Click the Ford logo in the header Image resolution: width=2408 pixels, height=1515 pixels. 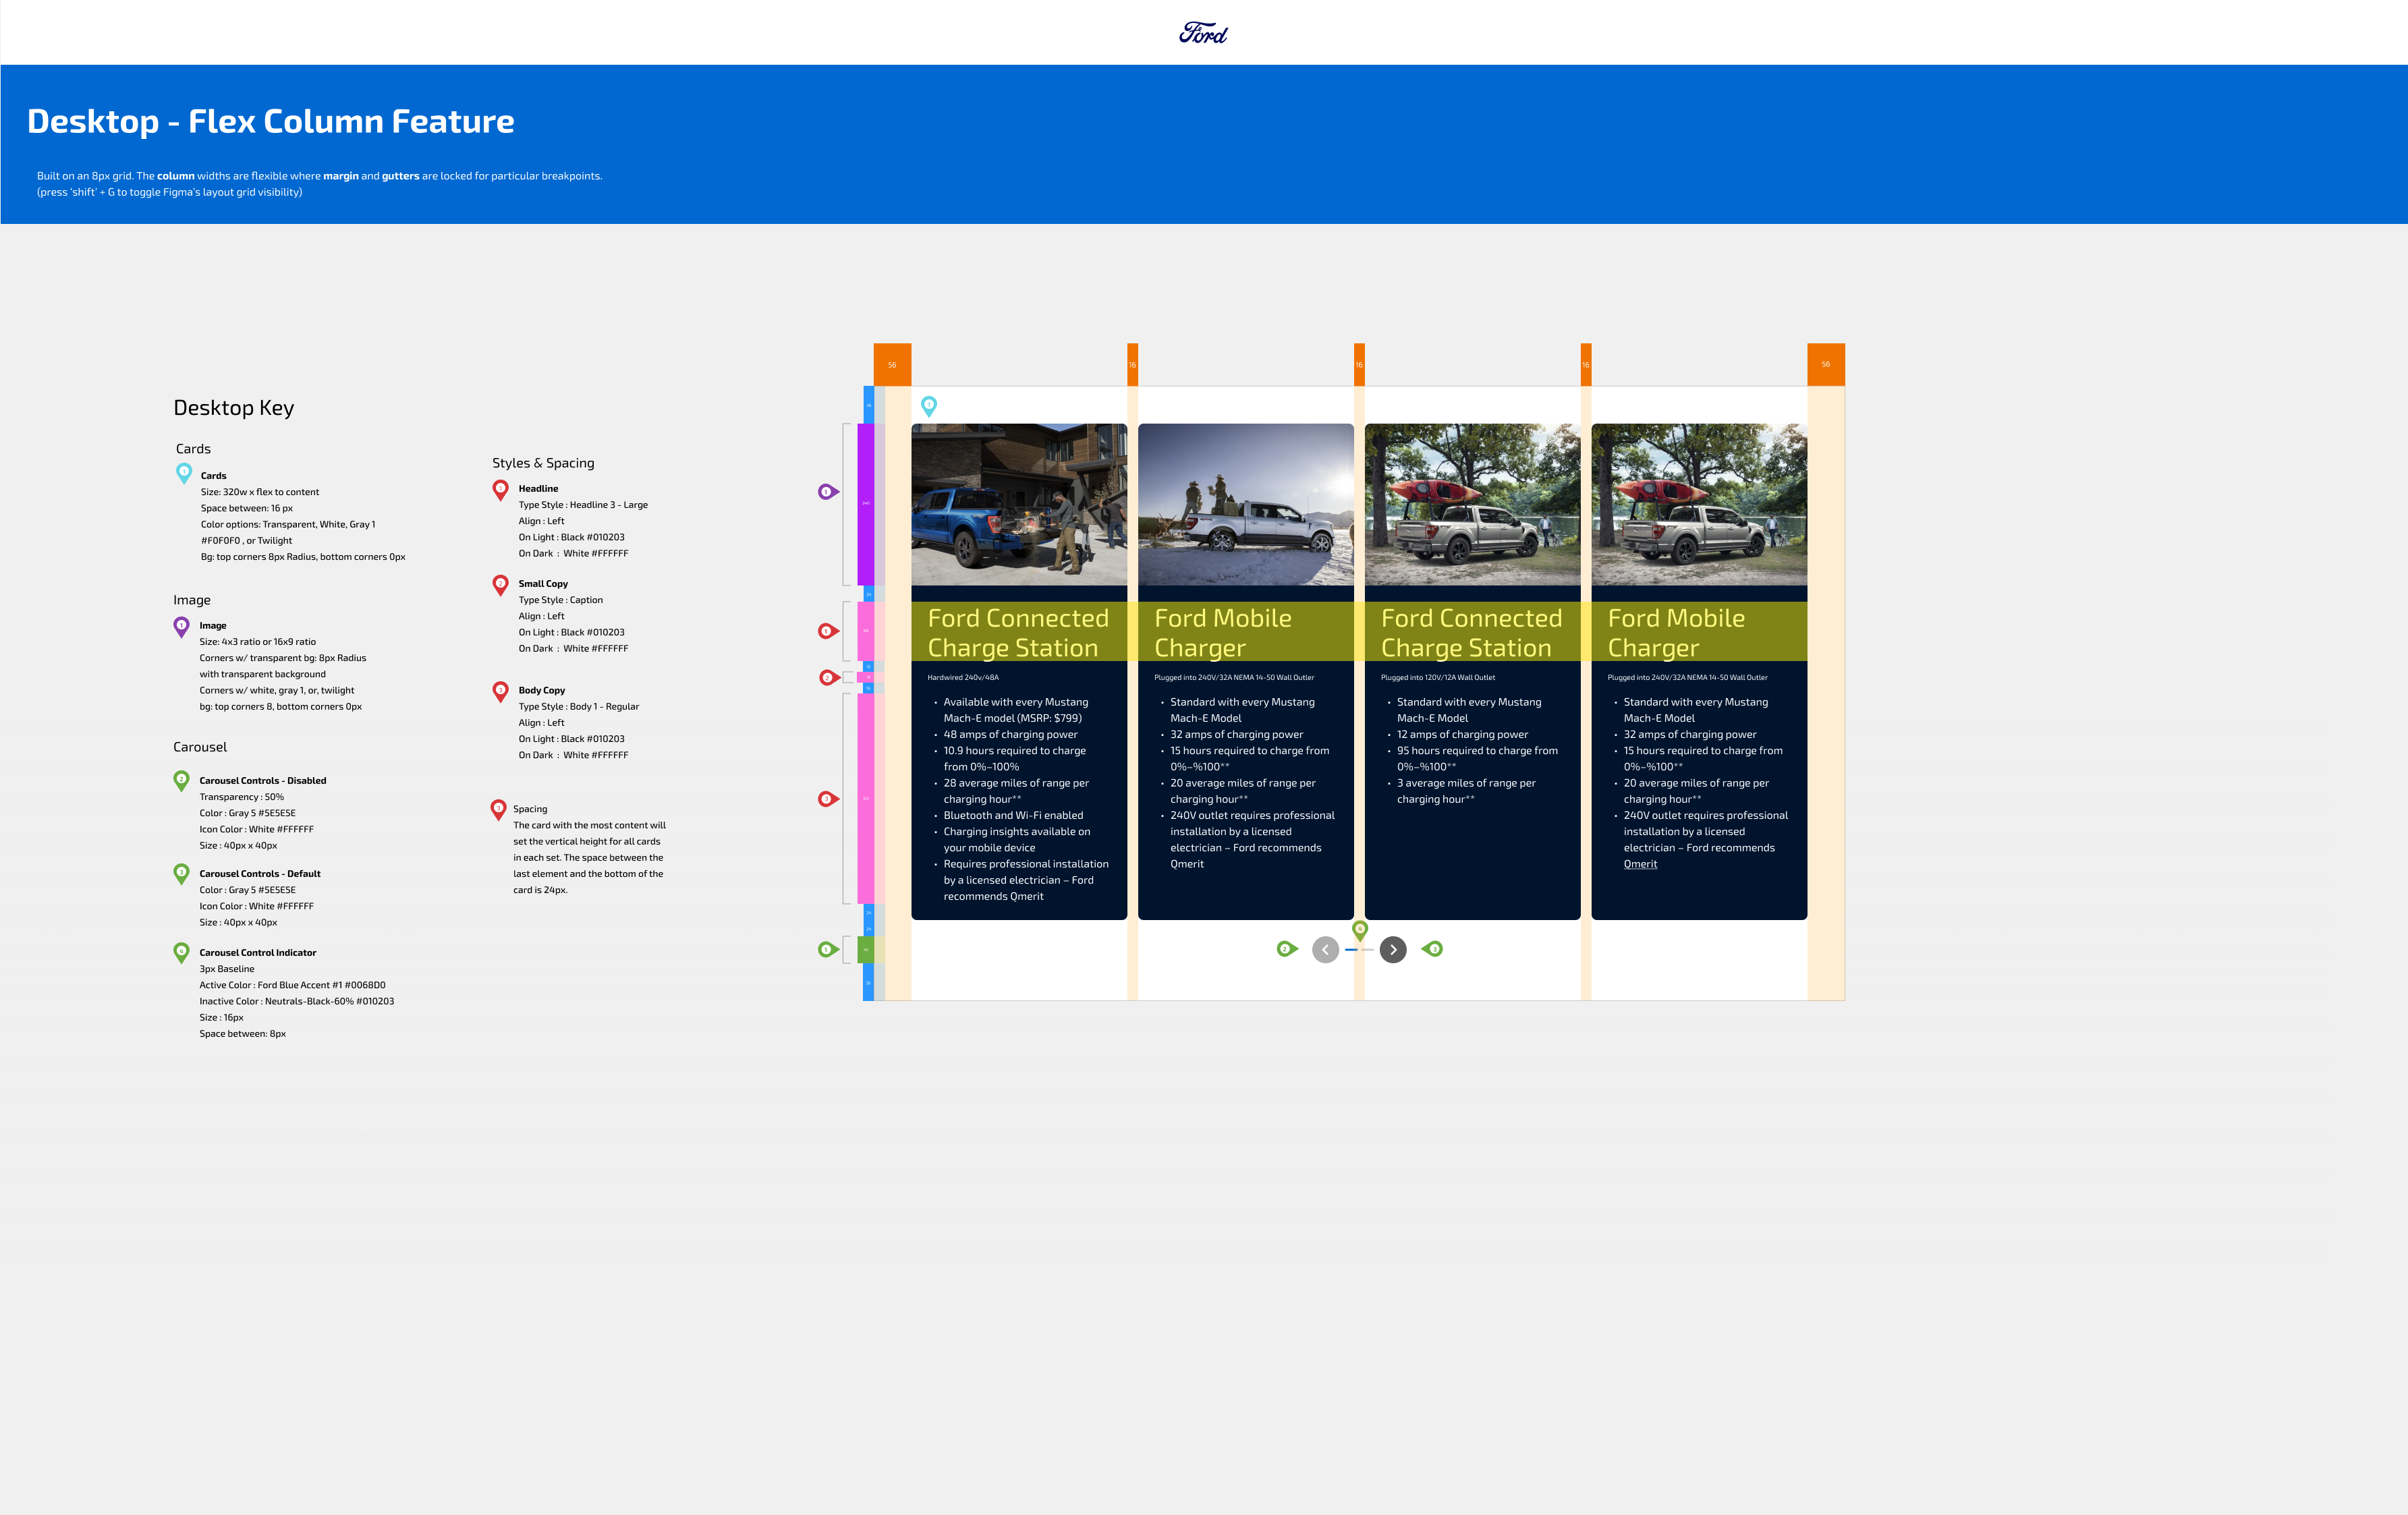pyautogui.click(x=1203, y=33)
